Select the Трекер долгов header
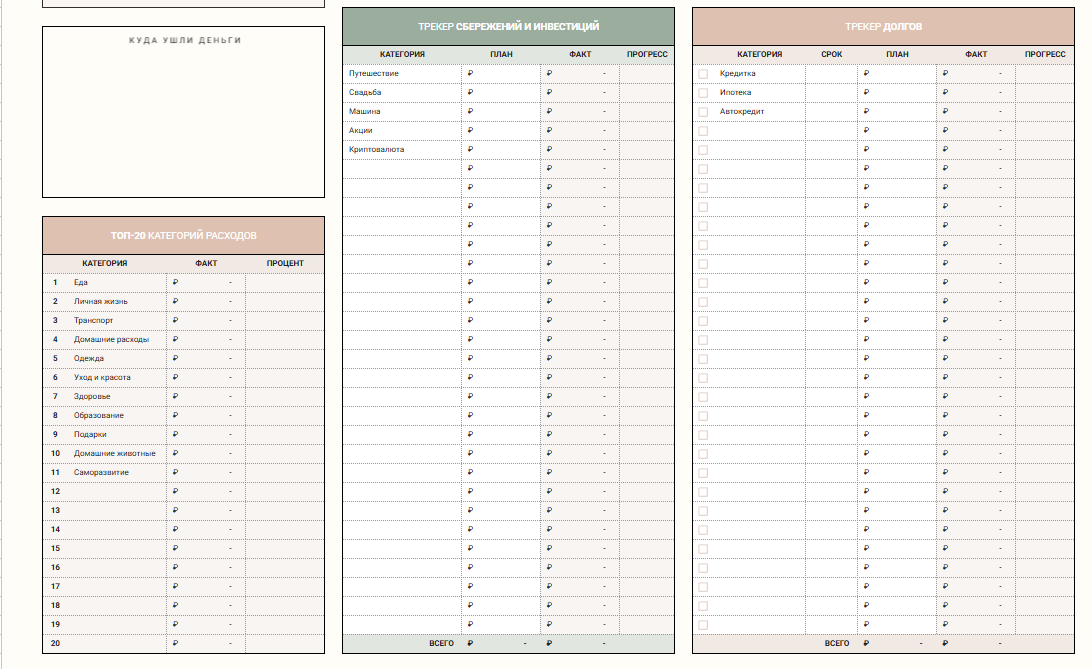This screenshot has height=669, width=1092. [x=884, y=26]
